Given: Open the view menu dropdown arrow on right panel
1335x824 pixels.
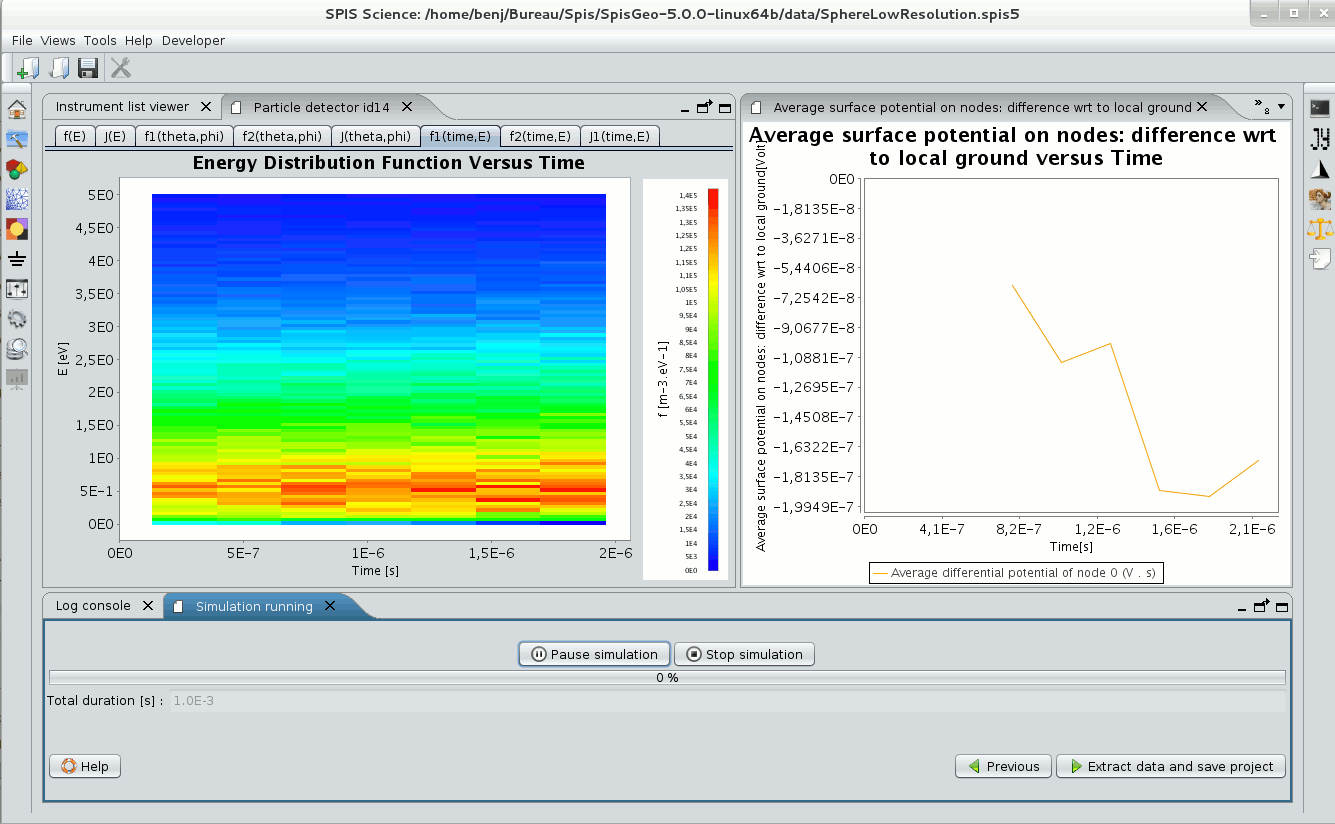Looking at the screenshot, I should [1281, 106].
